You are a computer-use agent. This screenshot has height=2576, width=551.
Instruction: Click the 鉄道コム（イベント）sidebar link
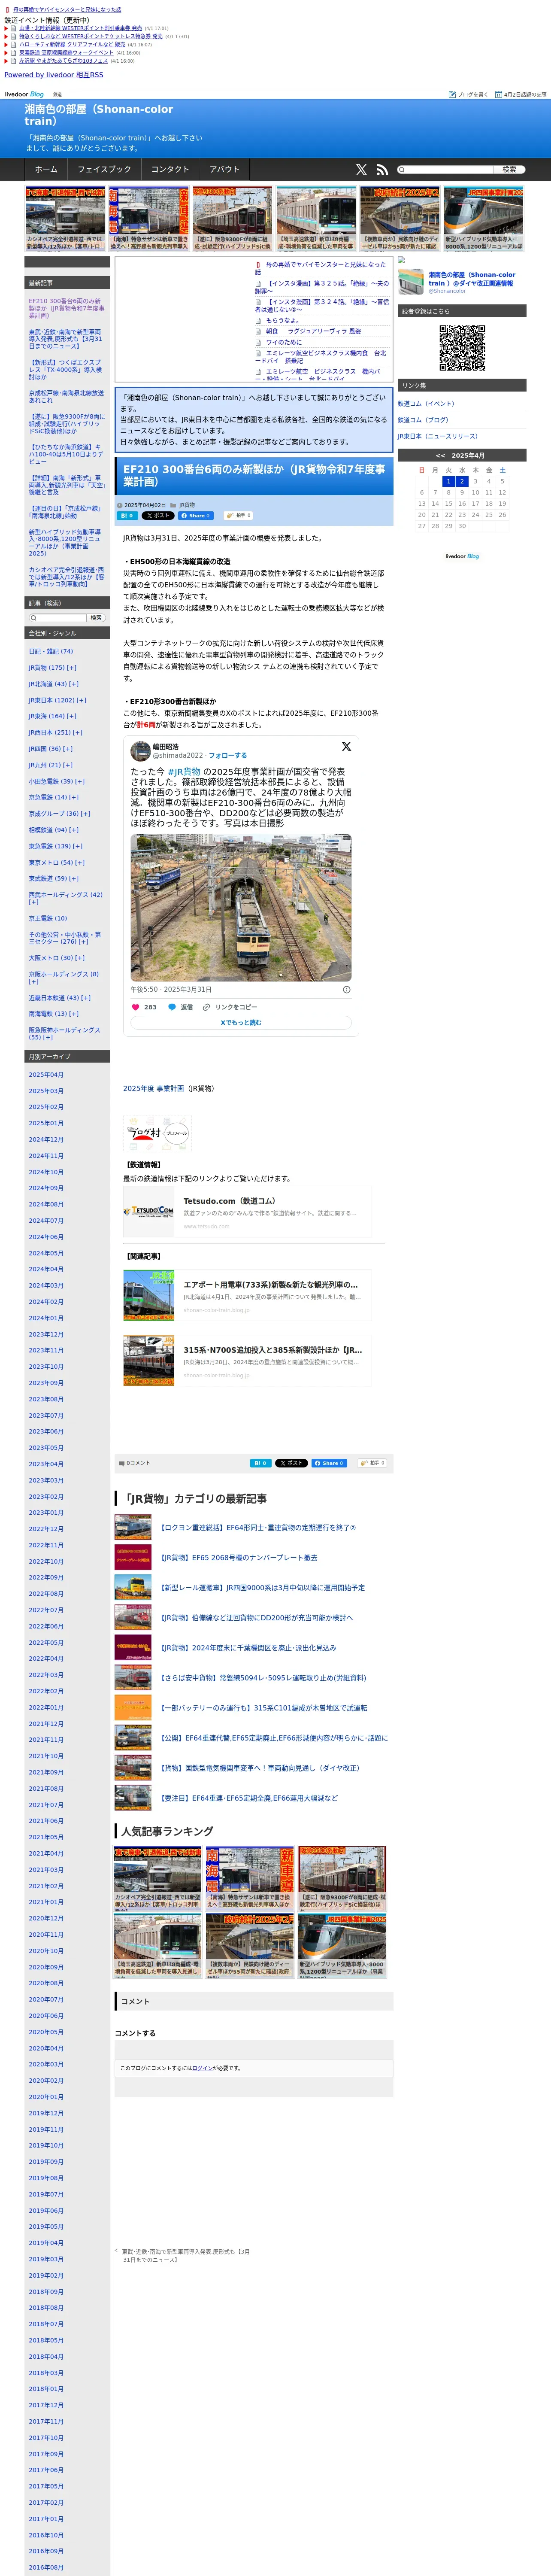tap(426, 404)
